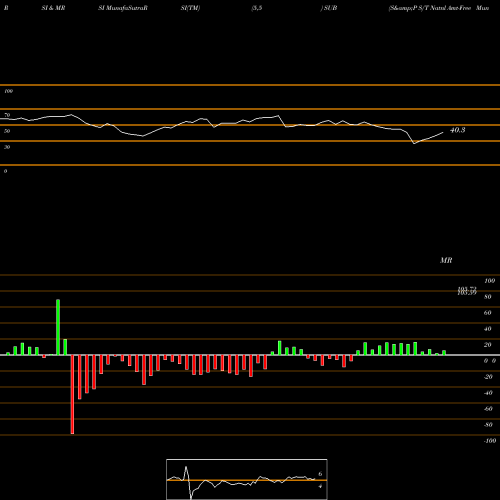Click the RSI axis label 50

(x=7, y=131)
